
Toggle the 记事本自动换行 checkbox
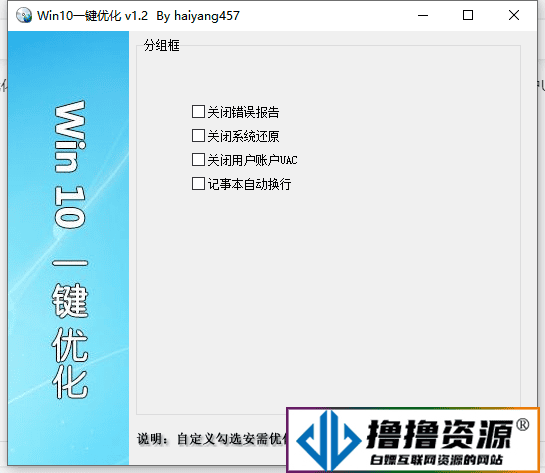(198, 184)
